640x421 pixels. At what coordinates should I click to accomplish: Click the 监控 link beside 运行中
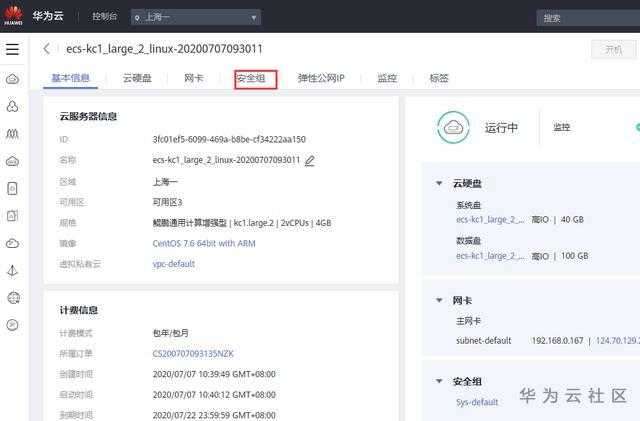point(562,127)
